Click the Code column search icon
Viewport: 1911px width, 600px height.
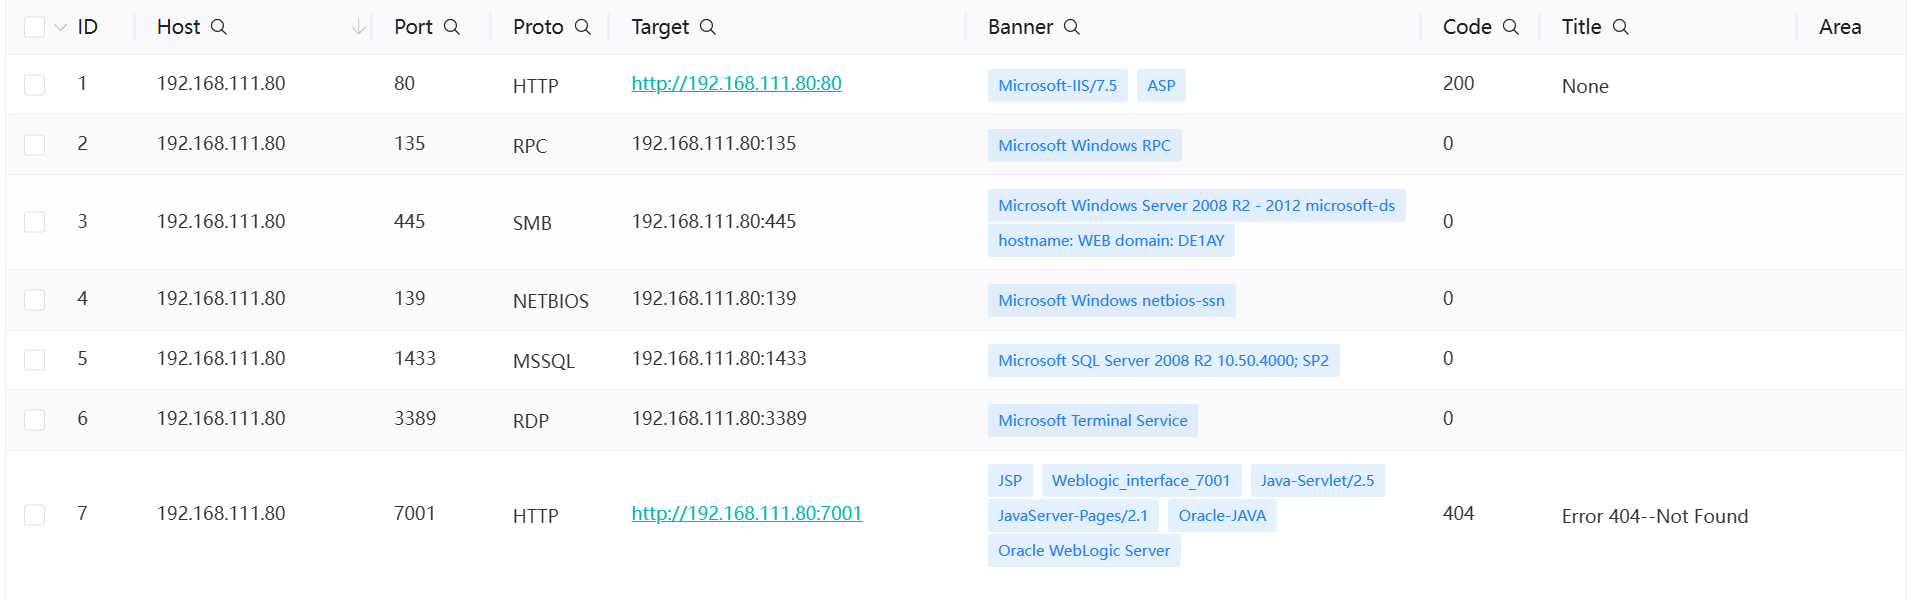[x=1511, y=27]
